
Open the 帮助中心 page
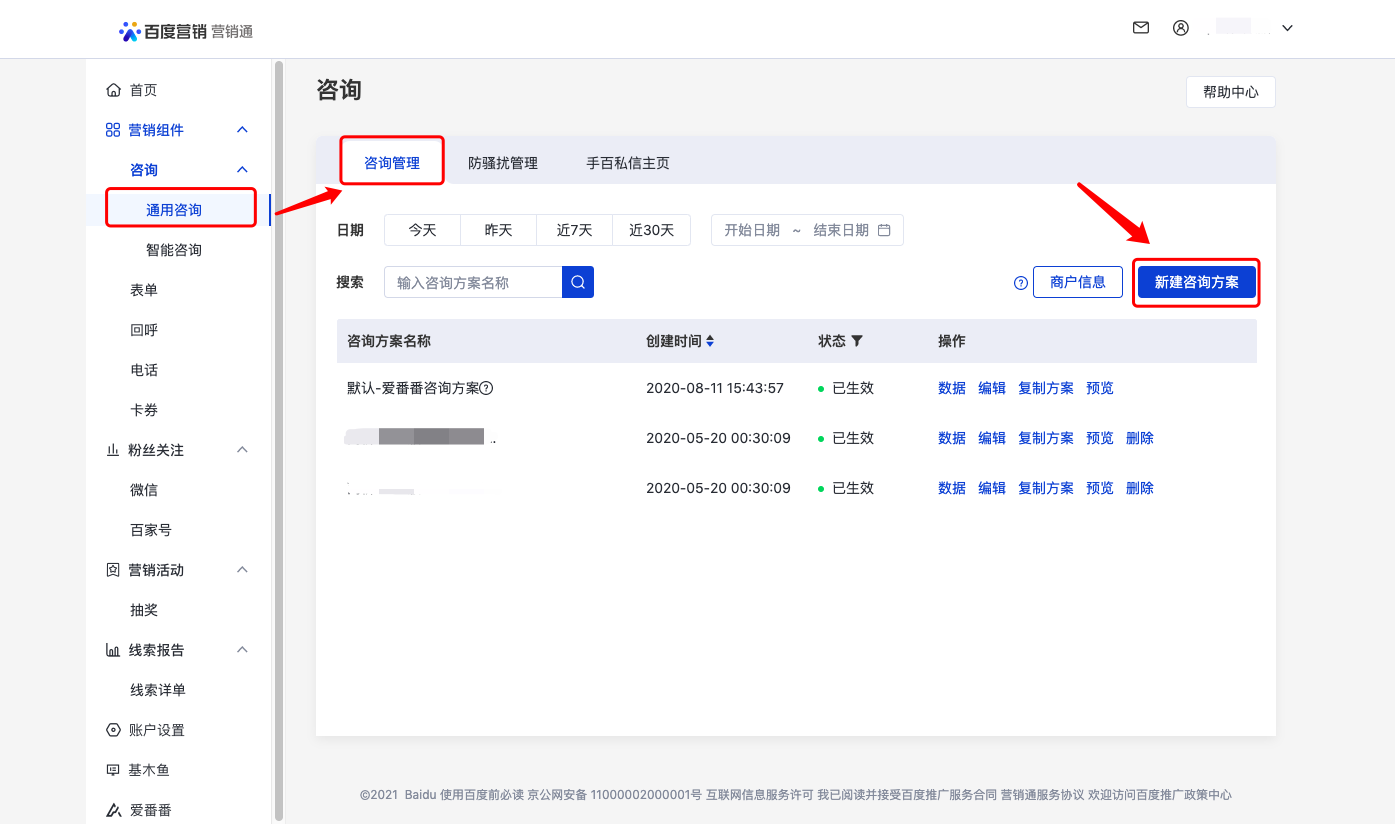[x=1230, y=91]
